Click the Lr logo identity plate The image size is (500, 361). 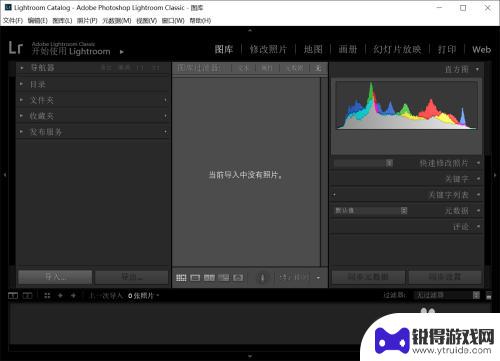click(x=16, y=48)
